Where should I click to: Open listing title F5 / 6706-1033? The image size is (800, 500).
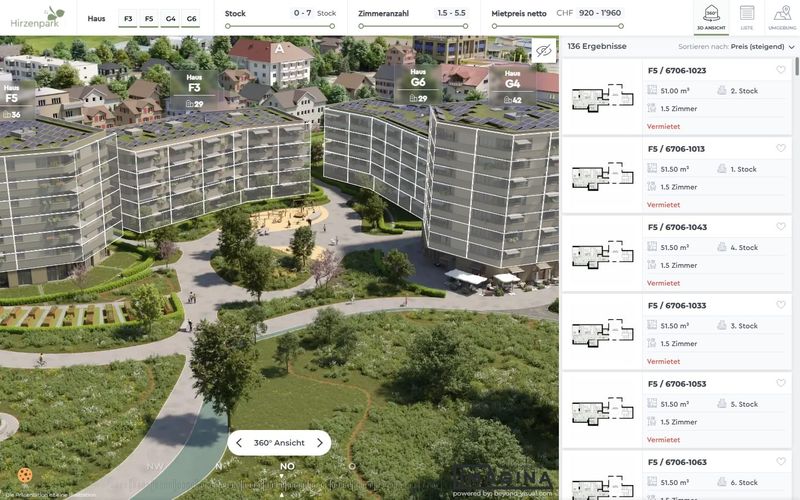(677, 306)
